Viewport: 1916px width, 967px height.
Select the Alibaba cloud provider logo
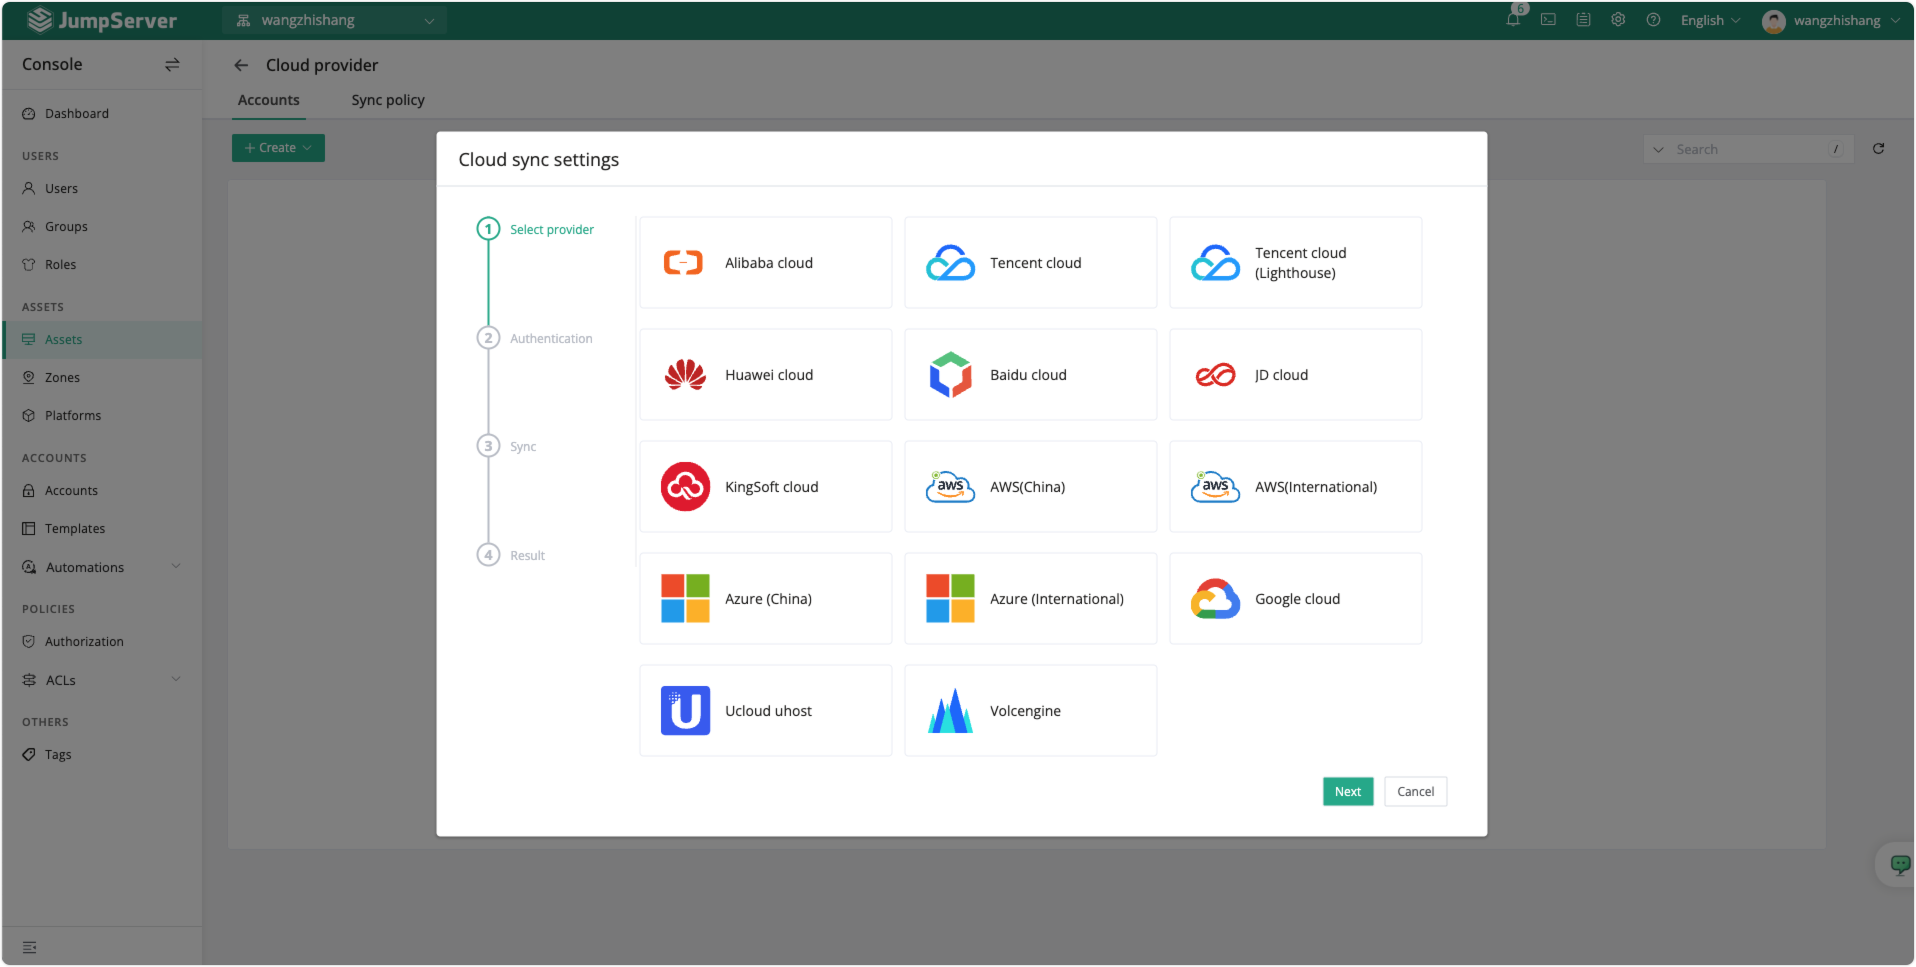point(684,263)
